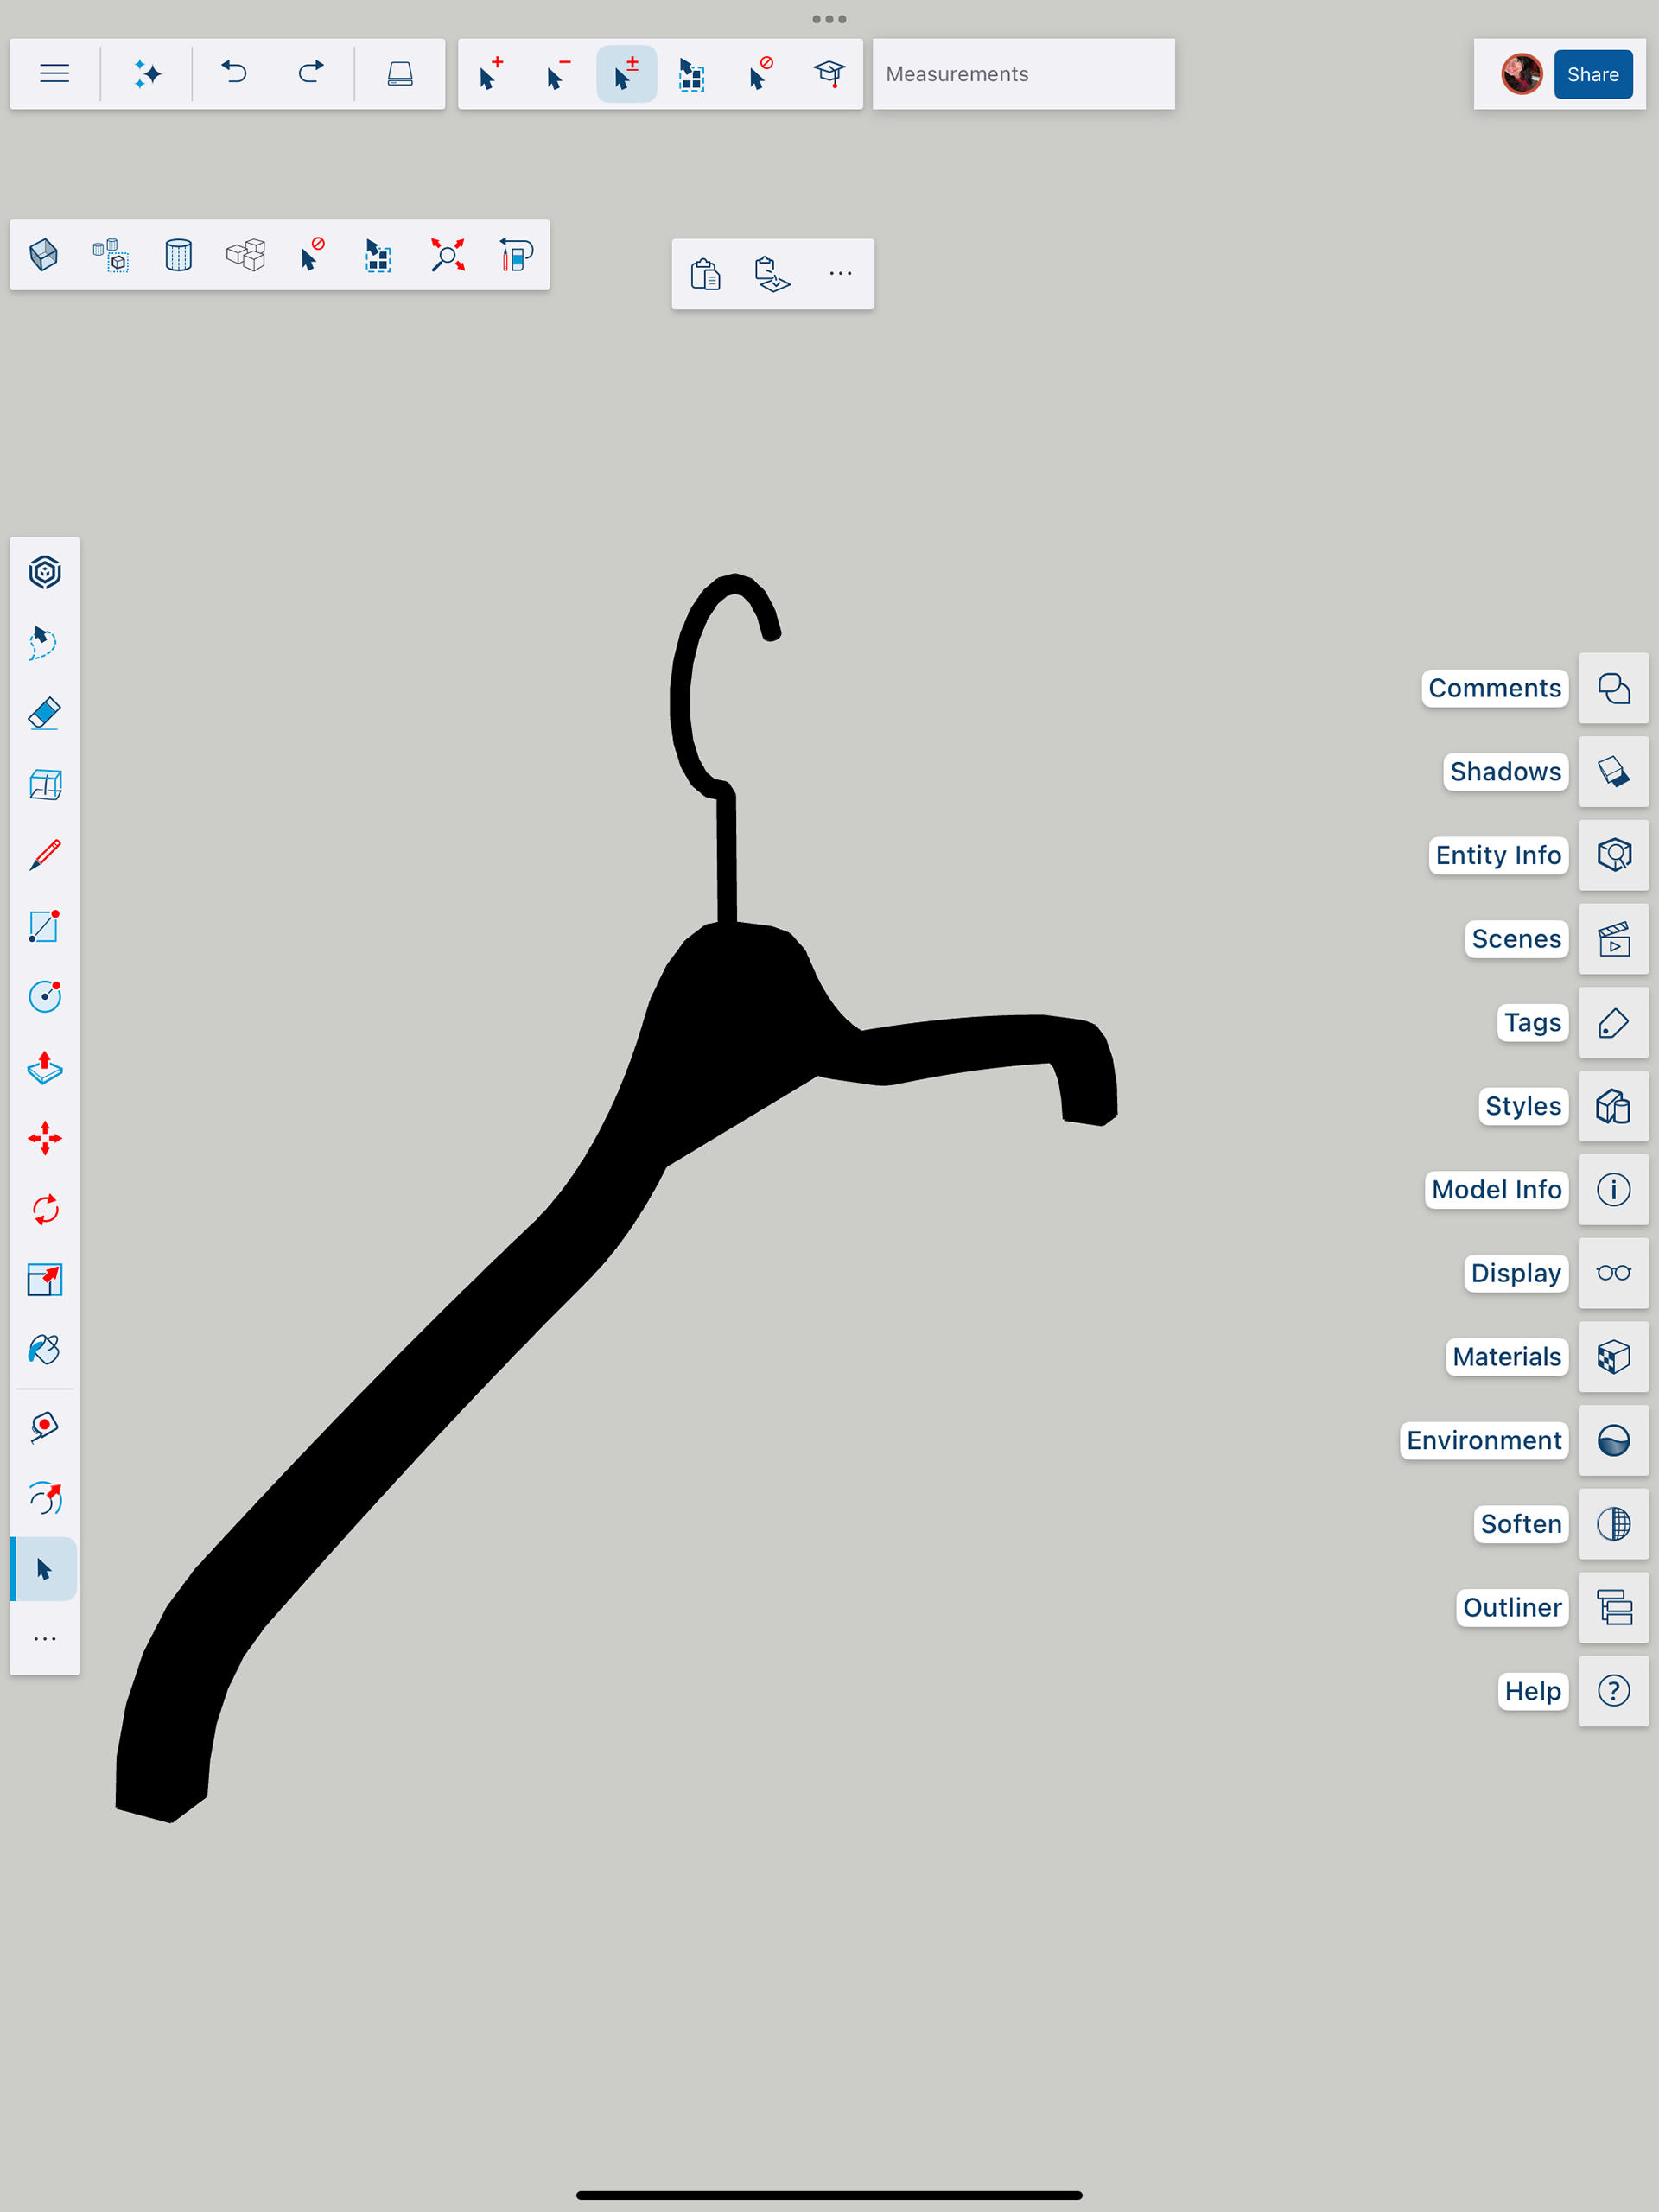Click the Undo button
The image size is (1659, 2212).
tap(234, 74)
